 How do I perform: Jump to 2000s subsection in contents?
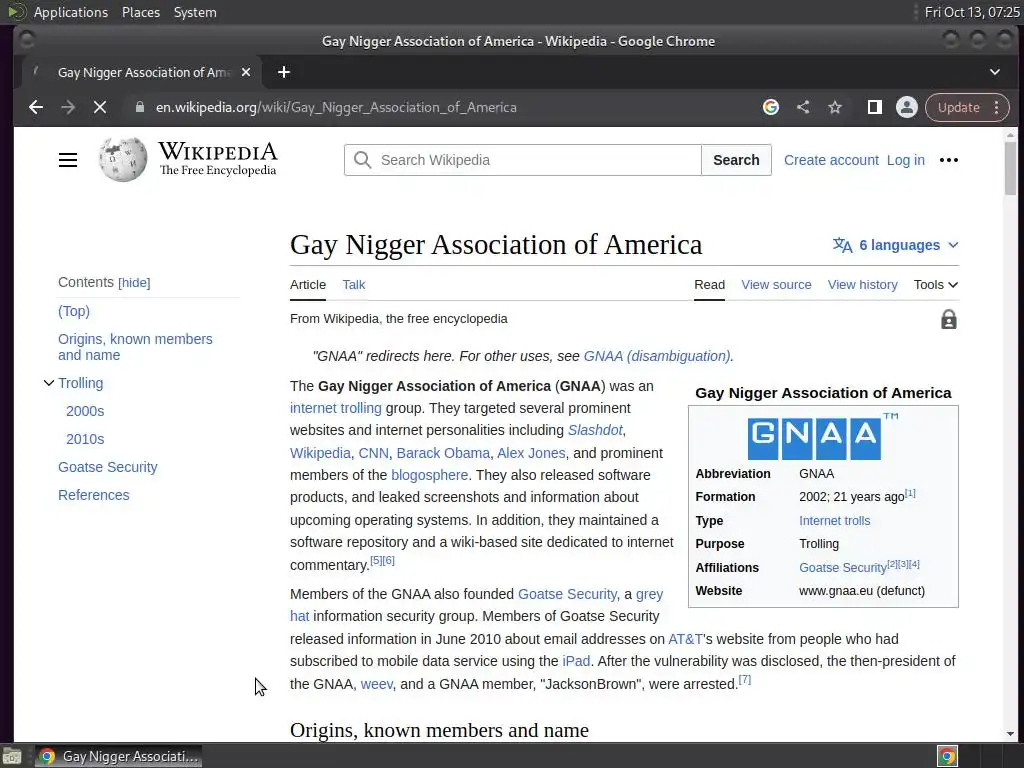85,411
